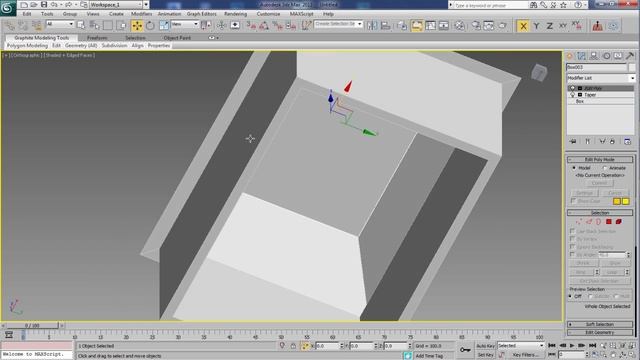Image resolution: width=640 pixels, height=360 pixels.
Task: Toggle the Percent Snap icon
Action: (x=278, y=26)
